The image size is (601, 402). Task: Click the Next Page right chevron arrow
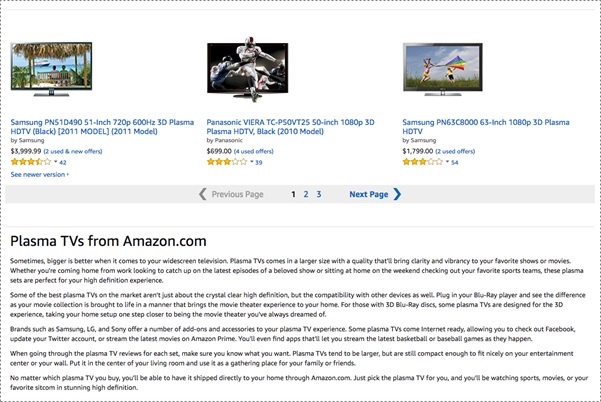pos(397,194)
